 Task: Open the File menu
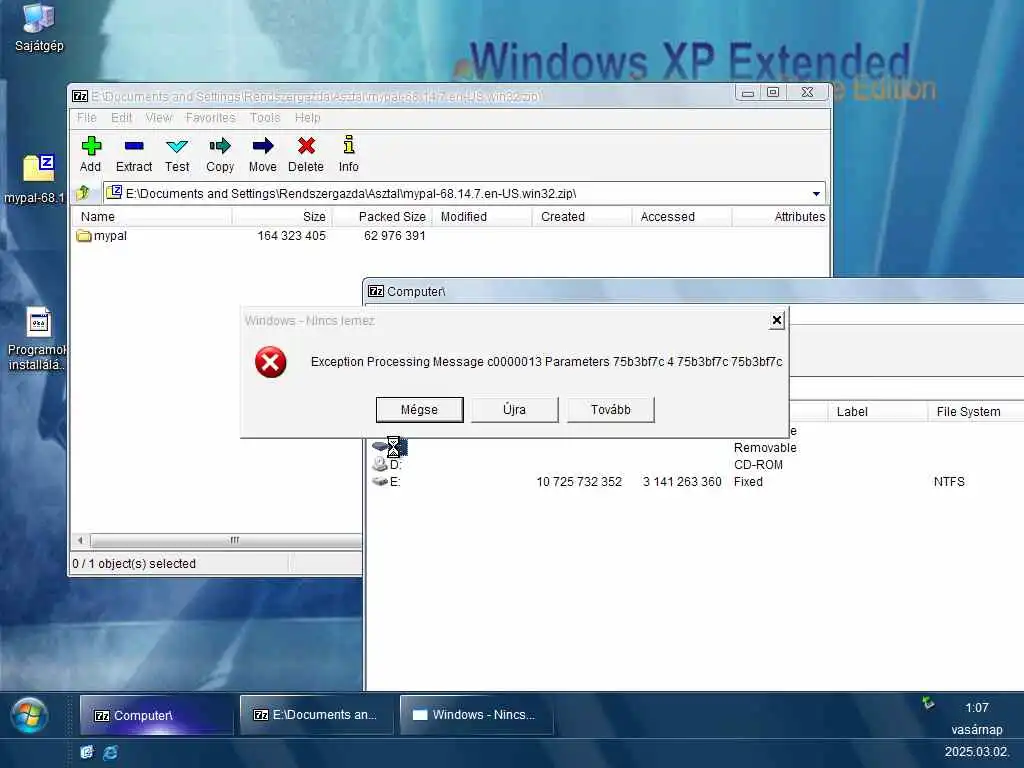(x=87, y=118)
